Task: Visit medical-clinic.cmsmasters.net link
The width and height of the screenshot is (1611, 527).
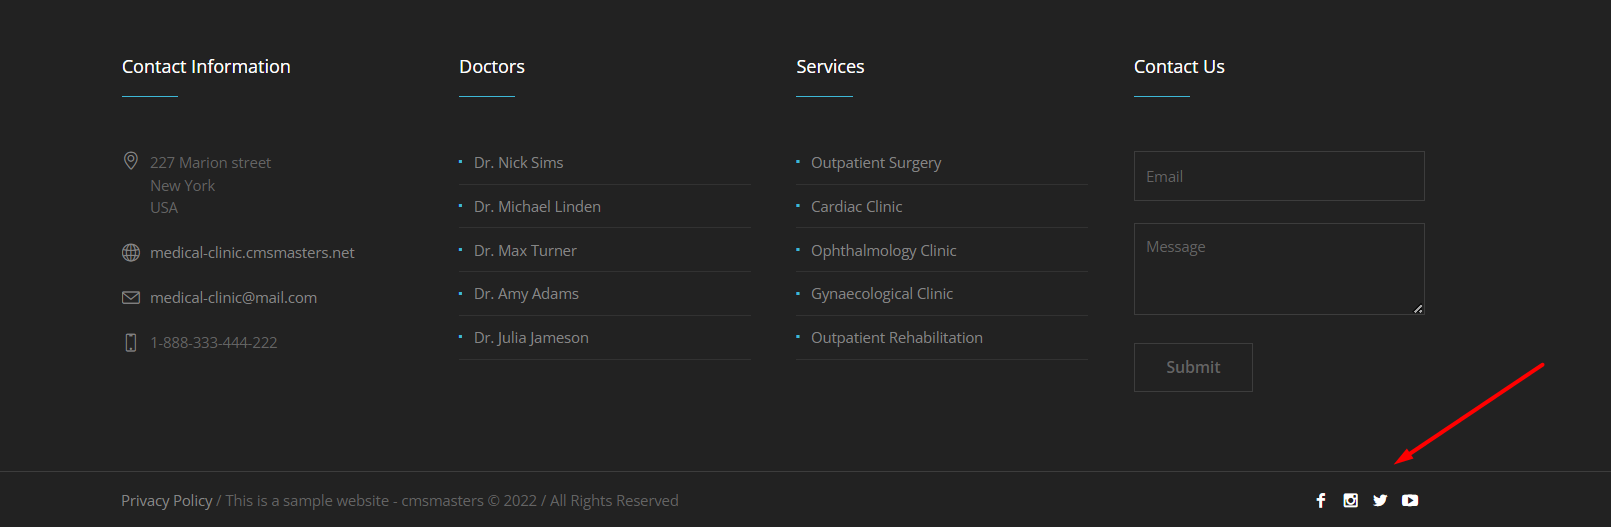Action: 252,253
